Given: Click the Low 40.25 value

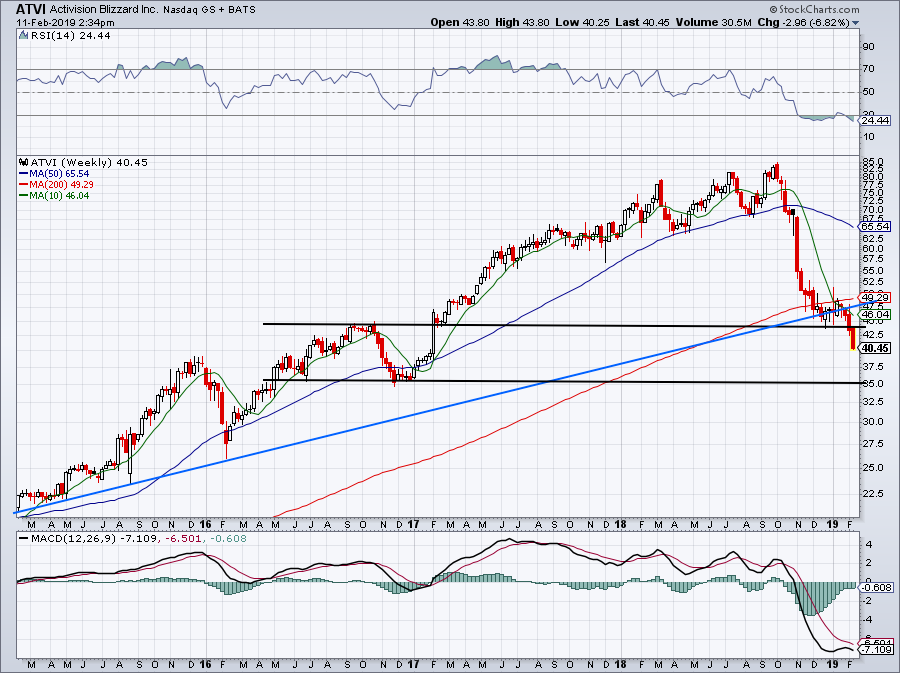Looking at the screenshot, I should (583, 22).
